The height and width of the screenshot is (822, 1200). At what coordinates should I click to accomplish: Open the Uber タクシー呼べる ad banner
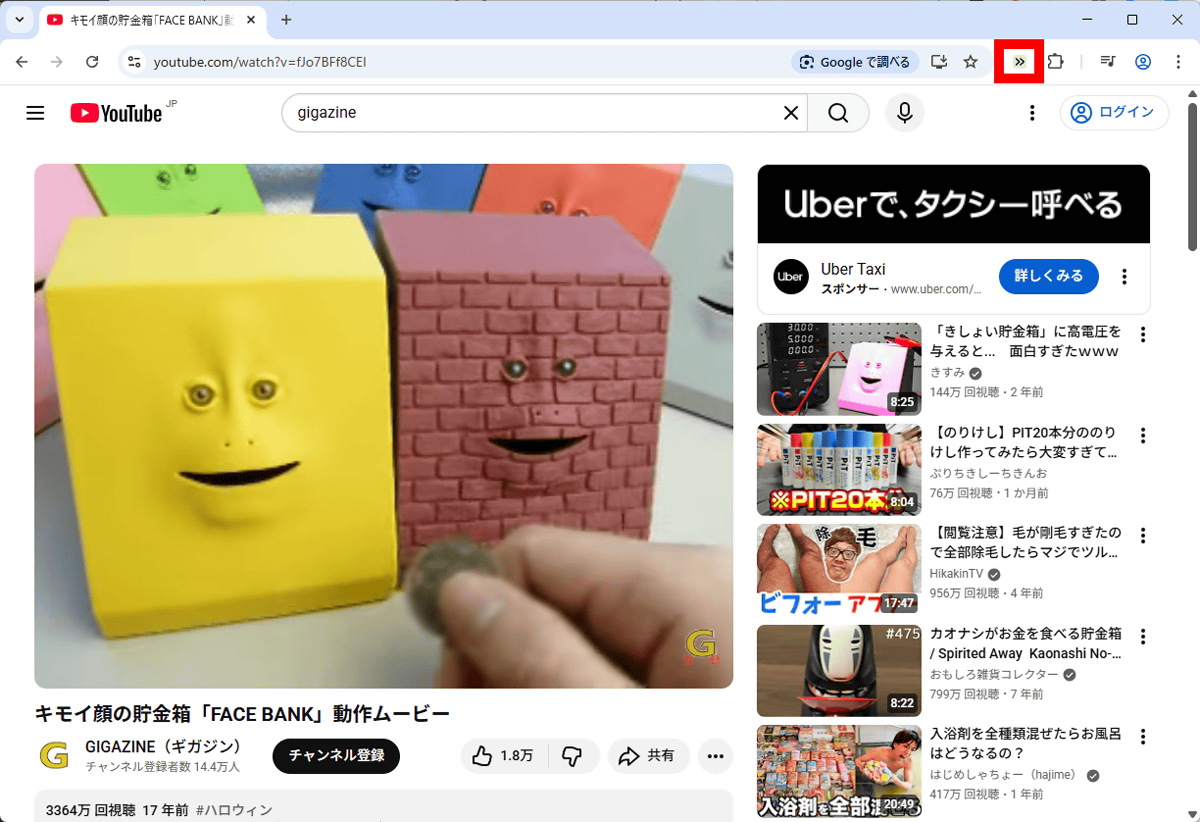click(x=954, y=204)
